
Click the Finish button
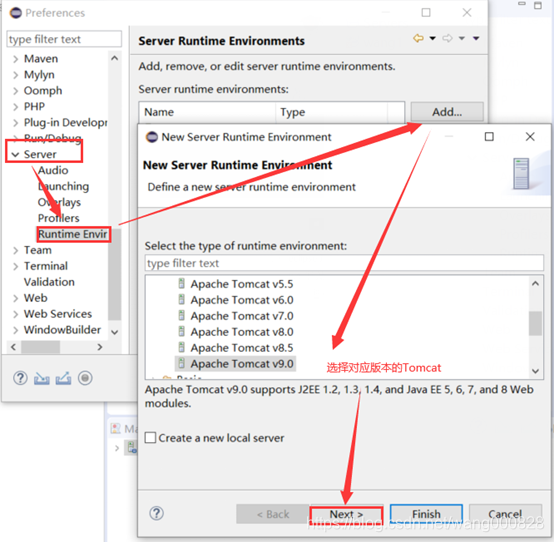tap(426, 514)
